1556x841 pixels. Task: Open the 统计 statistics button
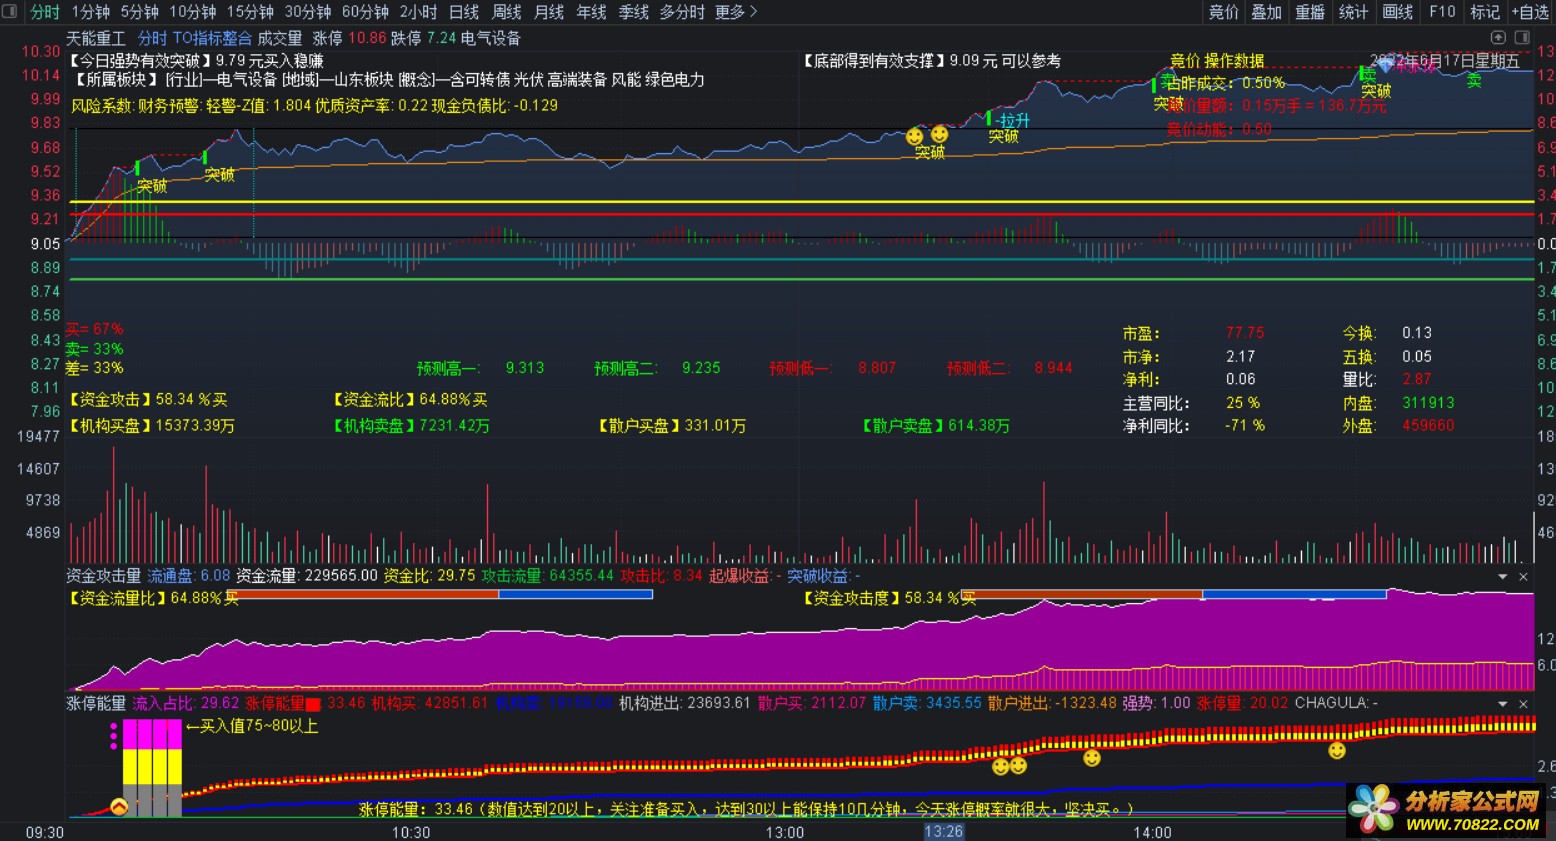1353,12
